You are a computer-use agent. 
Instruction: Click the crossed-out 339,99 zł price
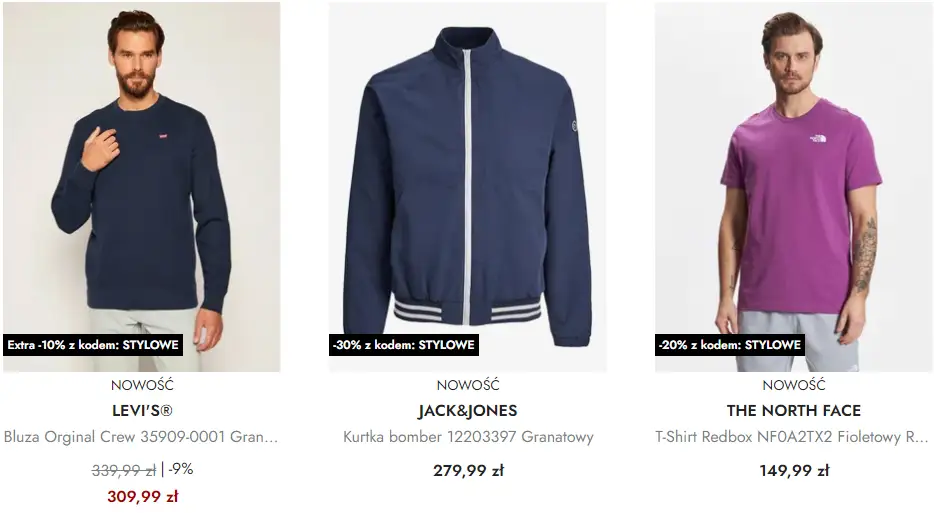124,471
